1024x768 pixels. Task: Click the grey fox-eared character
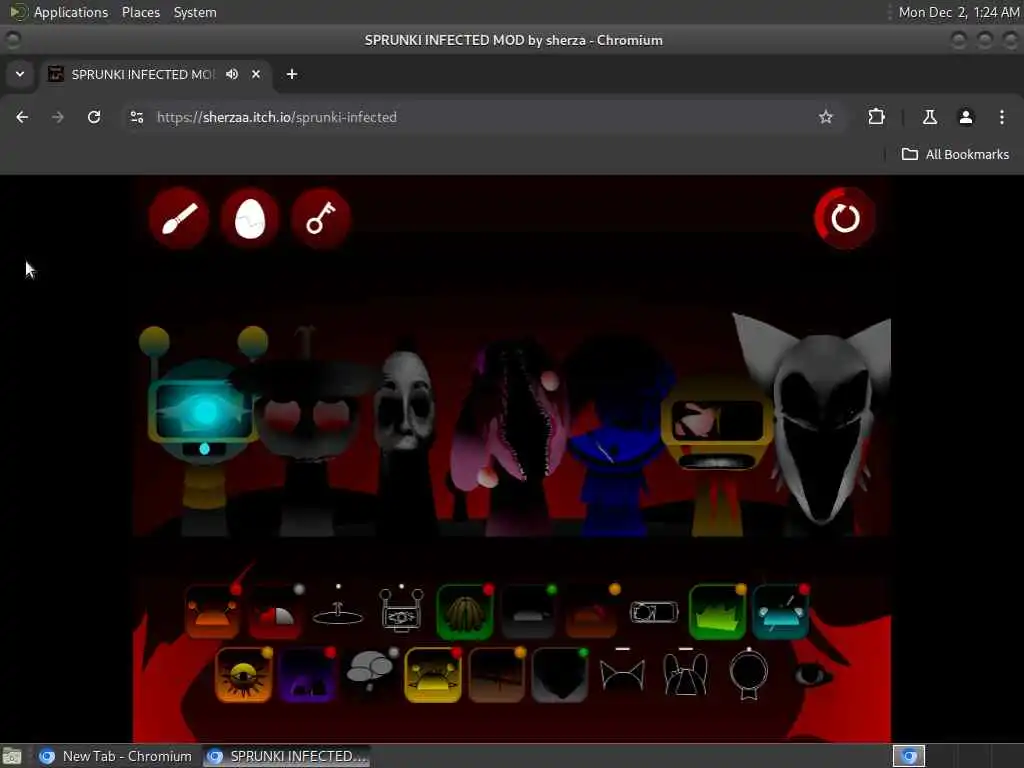[820, 424]
